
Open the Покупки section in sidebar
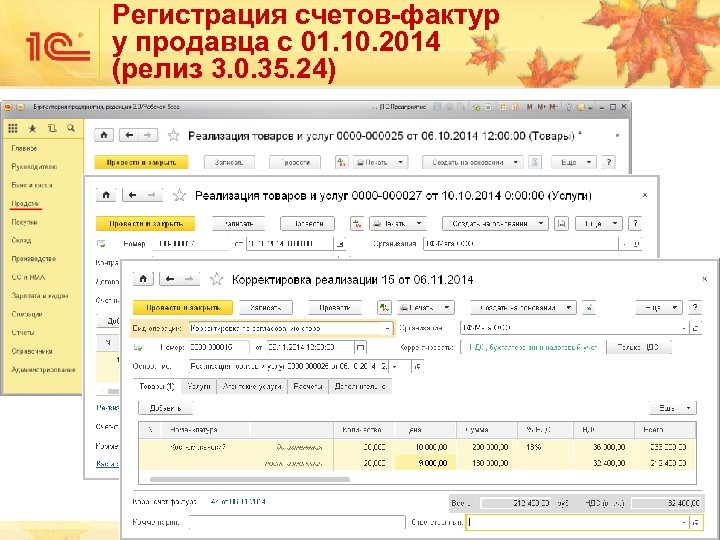point(24,222)
